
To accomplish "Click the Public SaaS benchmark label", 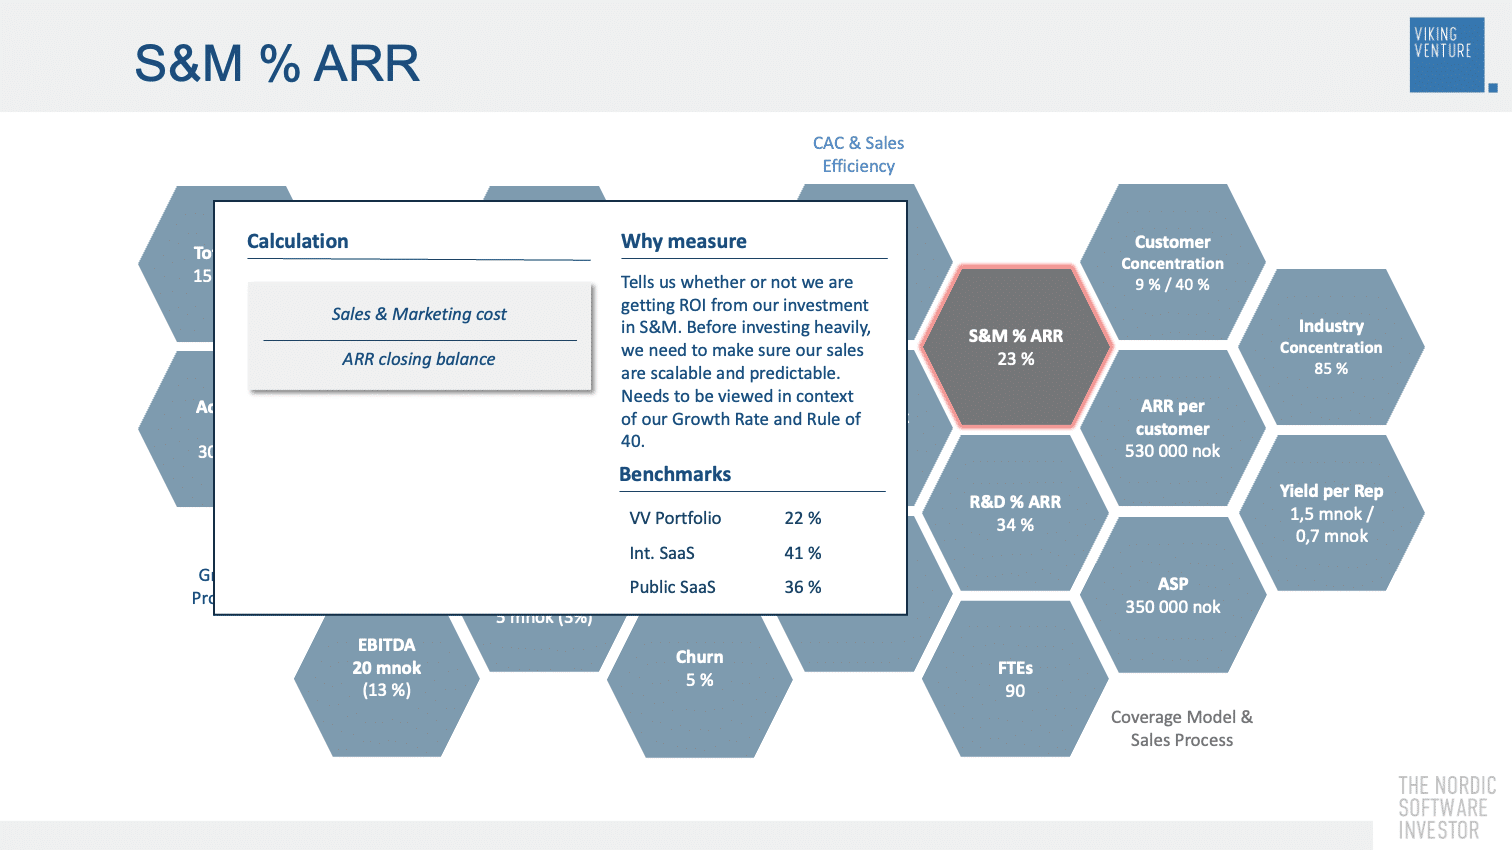I will 673,587.
